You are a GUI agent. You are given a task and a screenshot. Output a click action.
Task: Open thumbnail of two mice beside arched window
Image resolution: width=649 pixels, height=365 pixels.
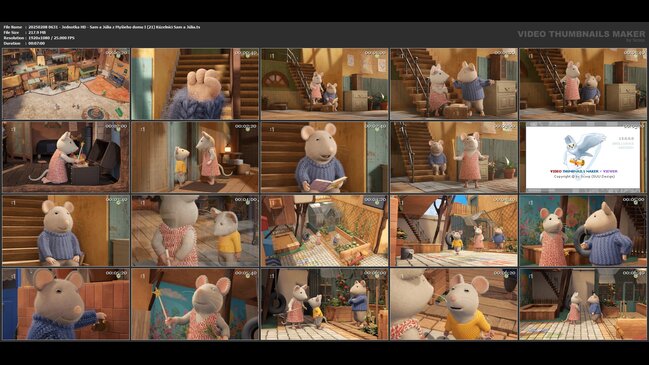(x=324, y=84)
